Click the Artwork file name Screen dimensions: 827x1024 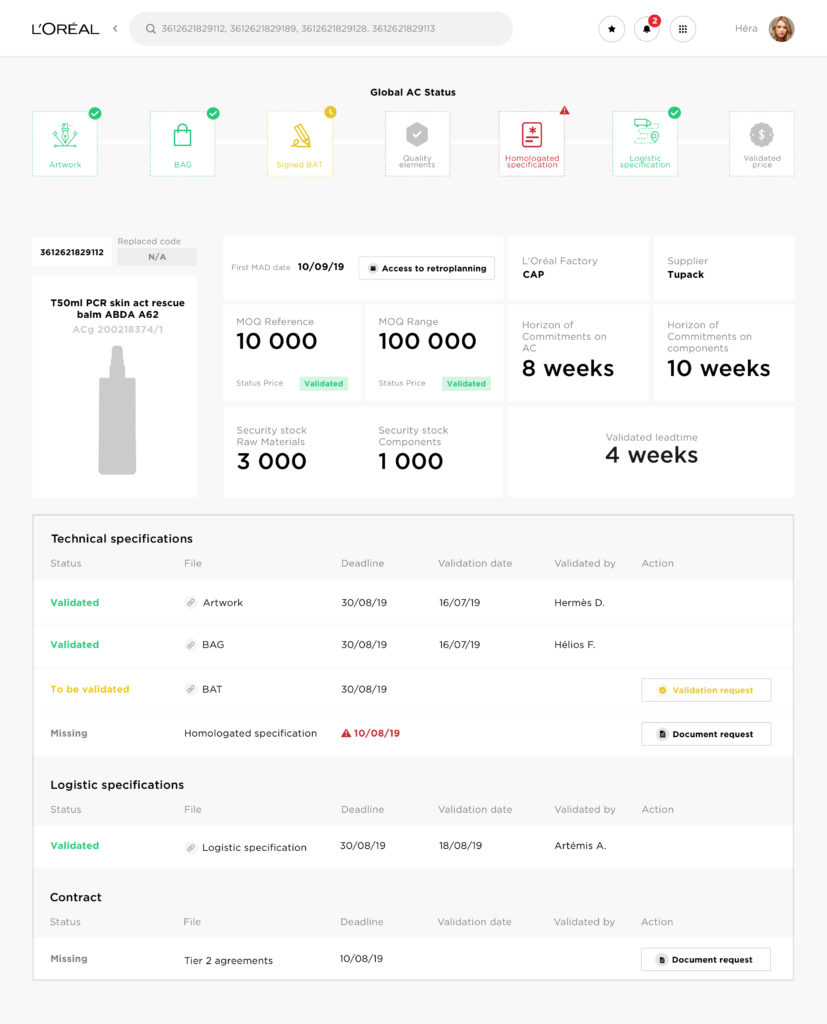coord(223,603)
